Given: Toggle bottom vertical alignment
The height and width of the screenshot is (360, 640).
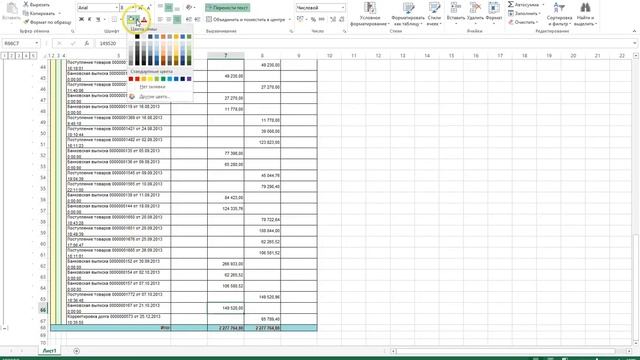Looking at the screenshot, I should coord(177,8).
